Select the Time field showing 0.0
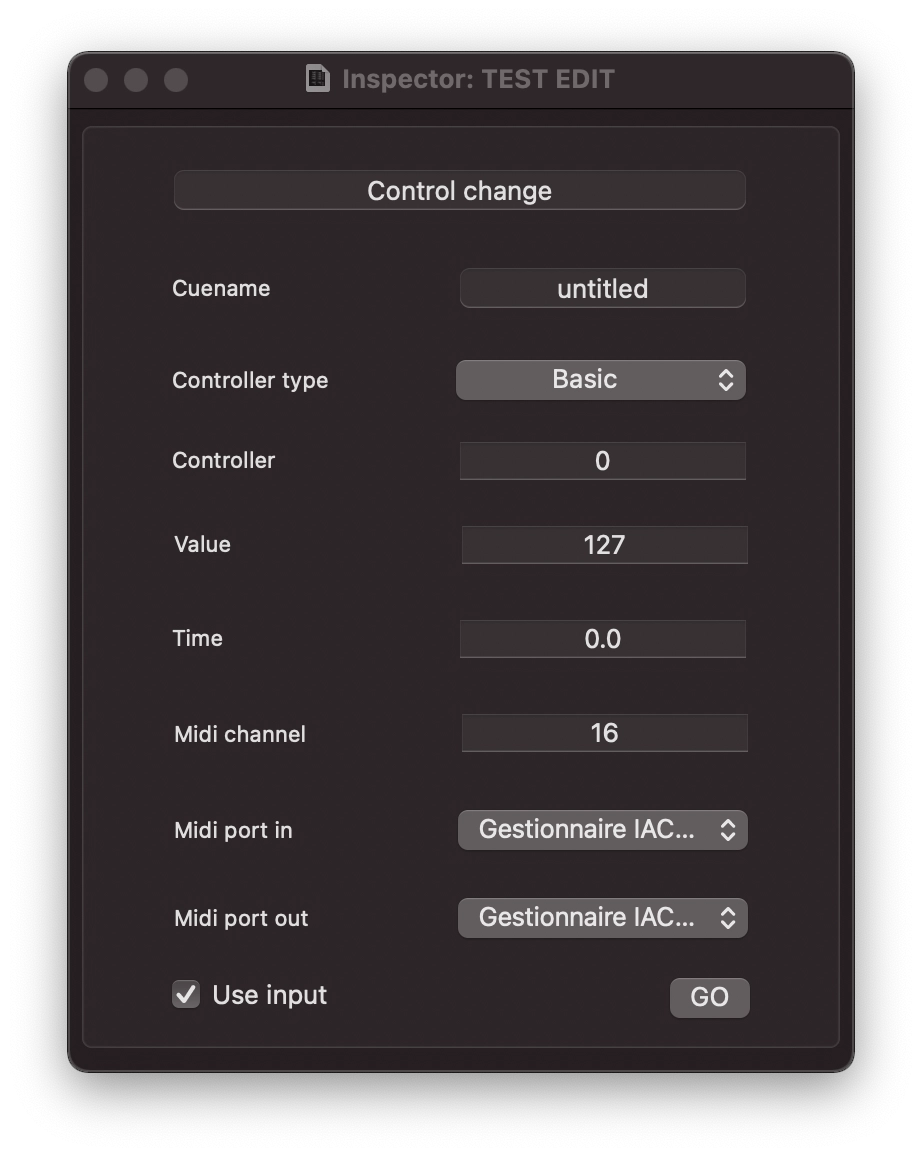Viewport: 922px width, 1156px height. [x=603, y=638]
